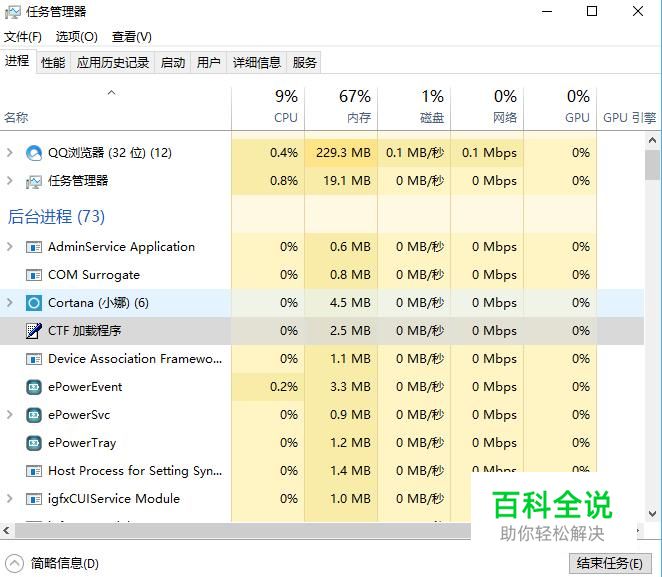
Task: Click the vertical scrollbar down arrow
Action: [652, 514]
